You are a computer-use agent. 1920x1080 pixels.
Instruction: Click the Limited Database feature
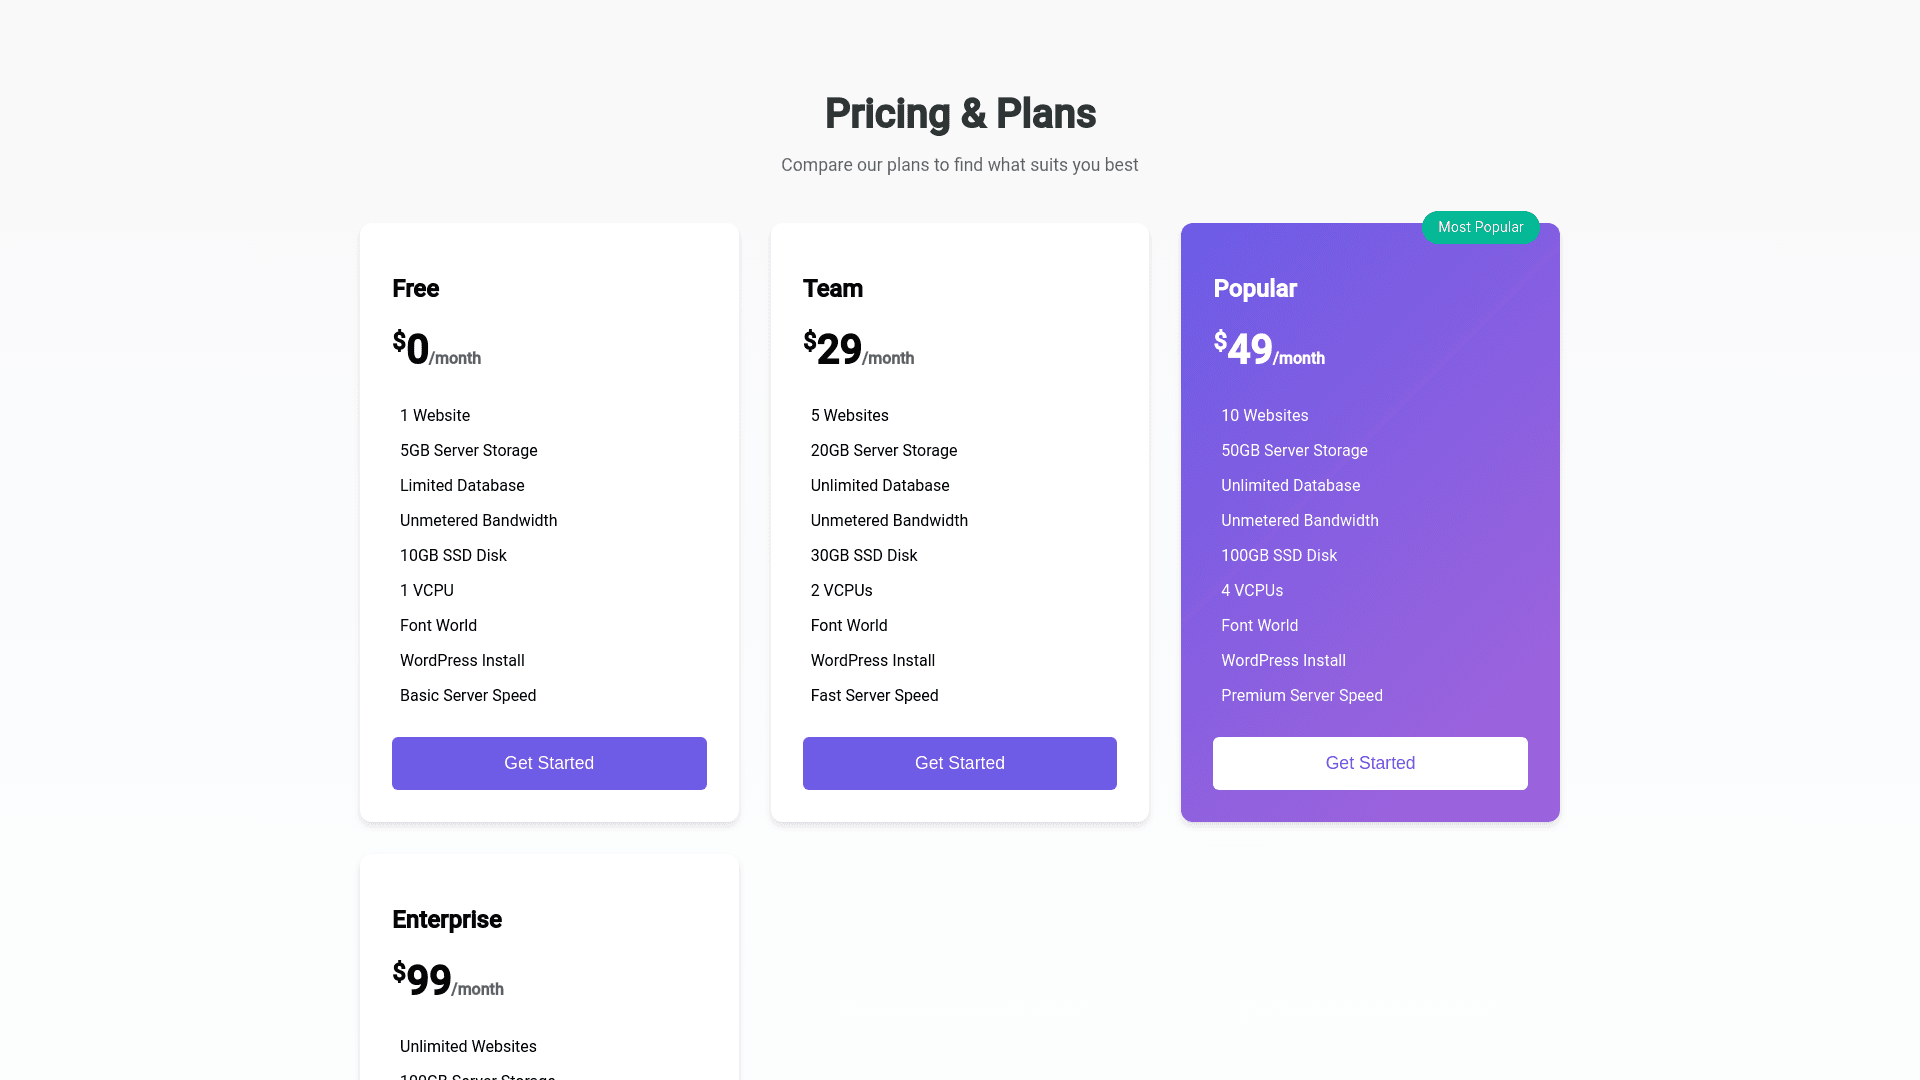pyautogui.click(x=461, y=485)
